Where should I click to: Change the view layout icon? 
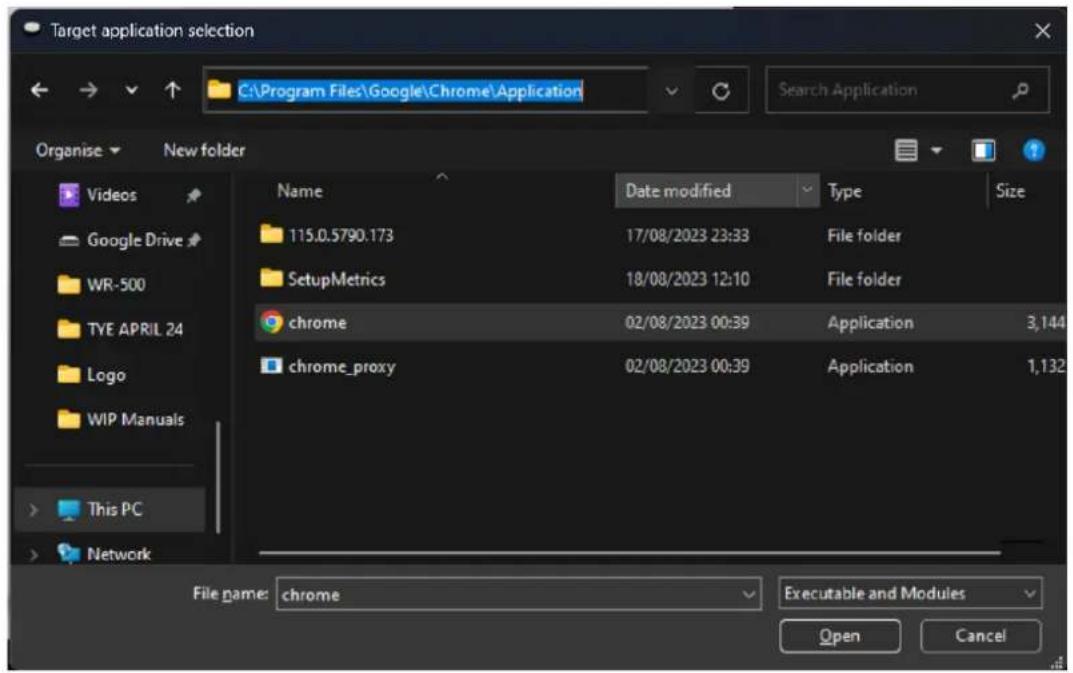[906, 150]
